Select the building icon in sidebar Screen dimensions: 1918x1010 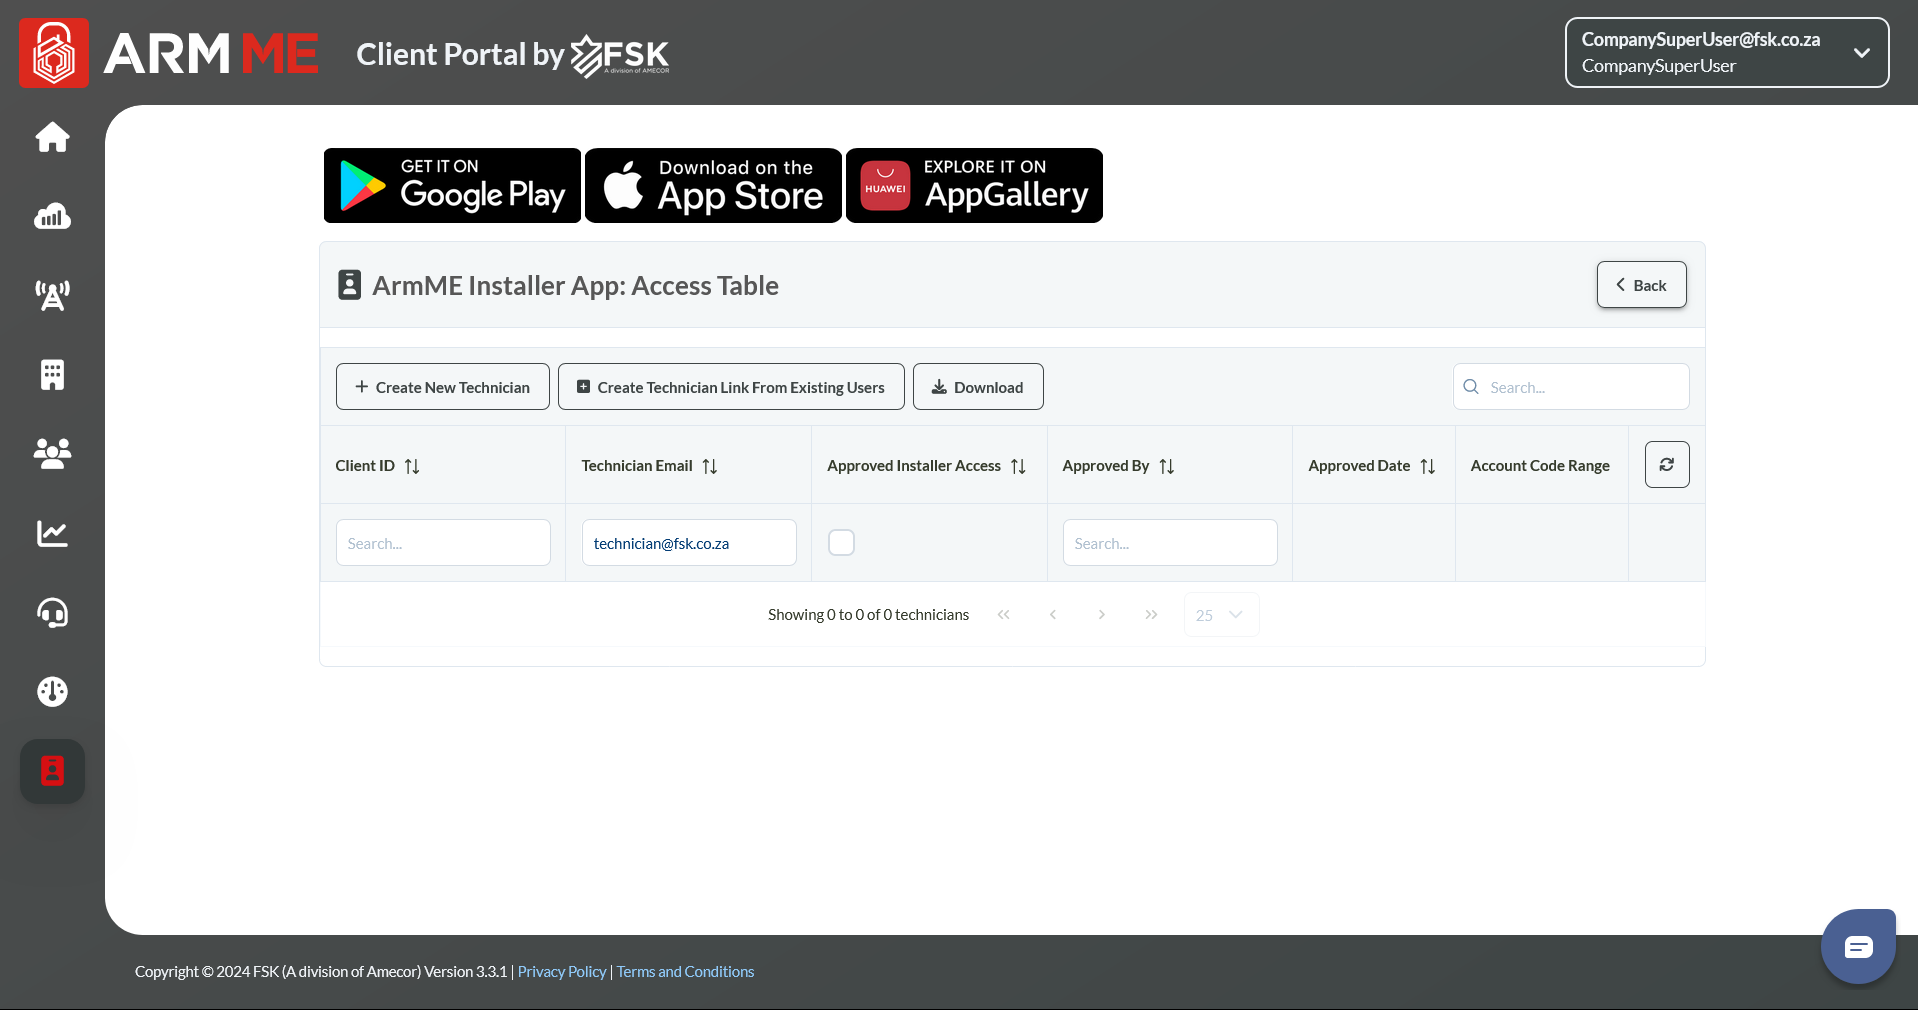52,375
